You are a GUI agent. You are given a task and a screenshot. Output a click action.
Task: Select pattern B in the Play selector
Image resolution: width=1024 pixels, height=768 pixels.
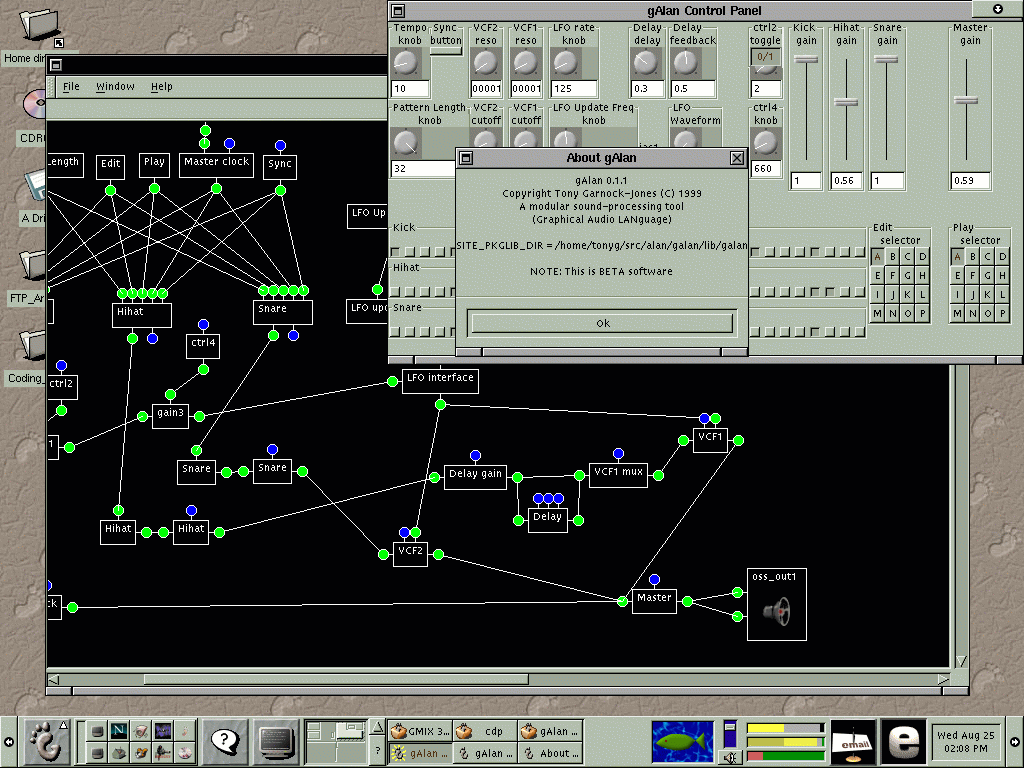click(972, 257)
